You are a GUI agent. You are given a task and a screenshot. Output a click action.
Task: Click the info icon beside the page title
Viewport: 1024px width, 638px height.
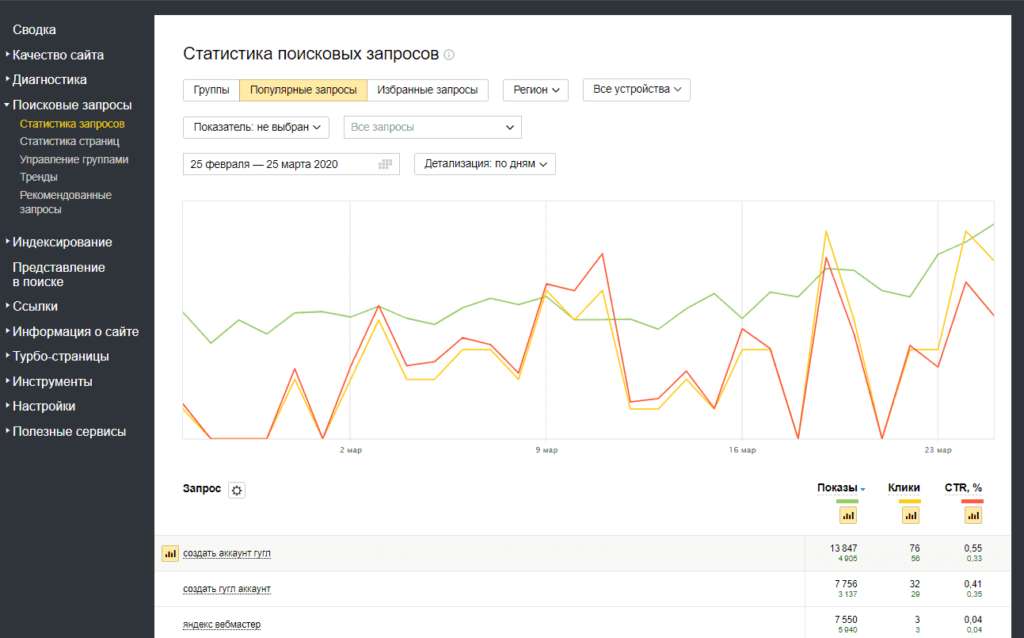[449, 55]
